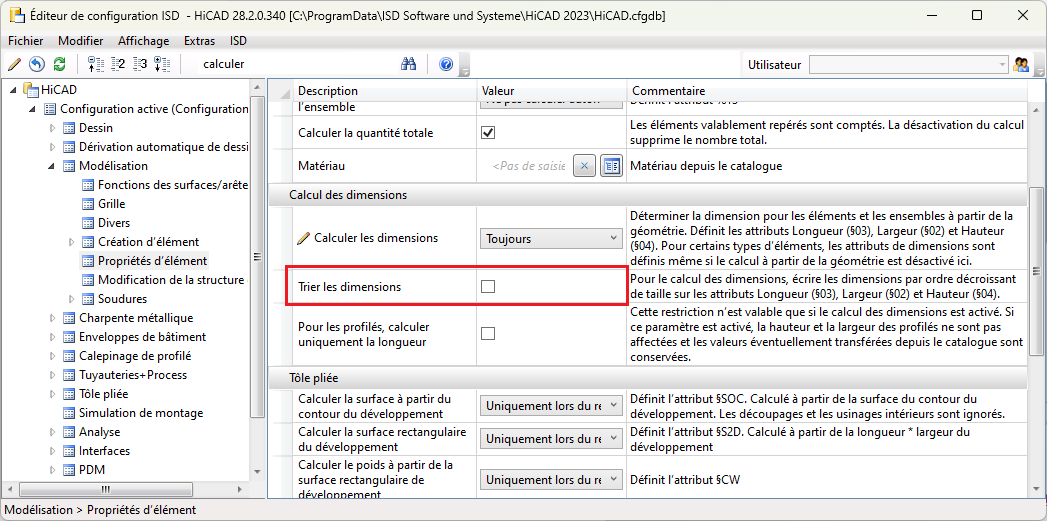Select Fonctions des surfaces/arêtes tree item

(173, 184)
